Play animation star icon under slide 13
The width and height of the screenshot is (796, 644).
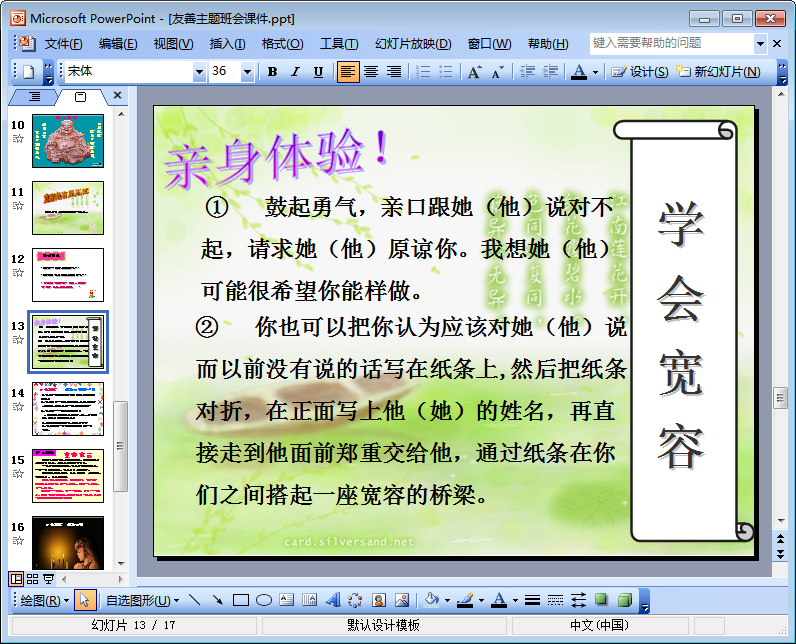[18, 340]
